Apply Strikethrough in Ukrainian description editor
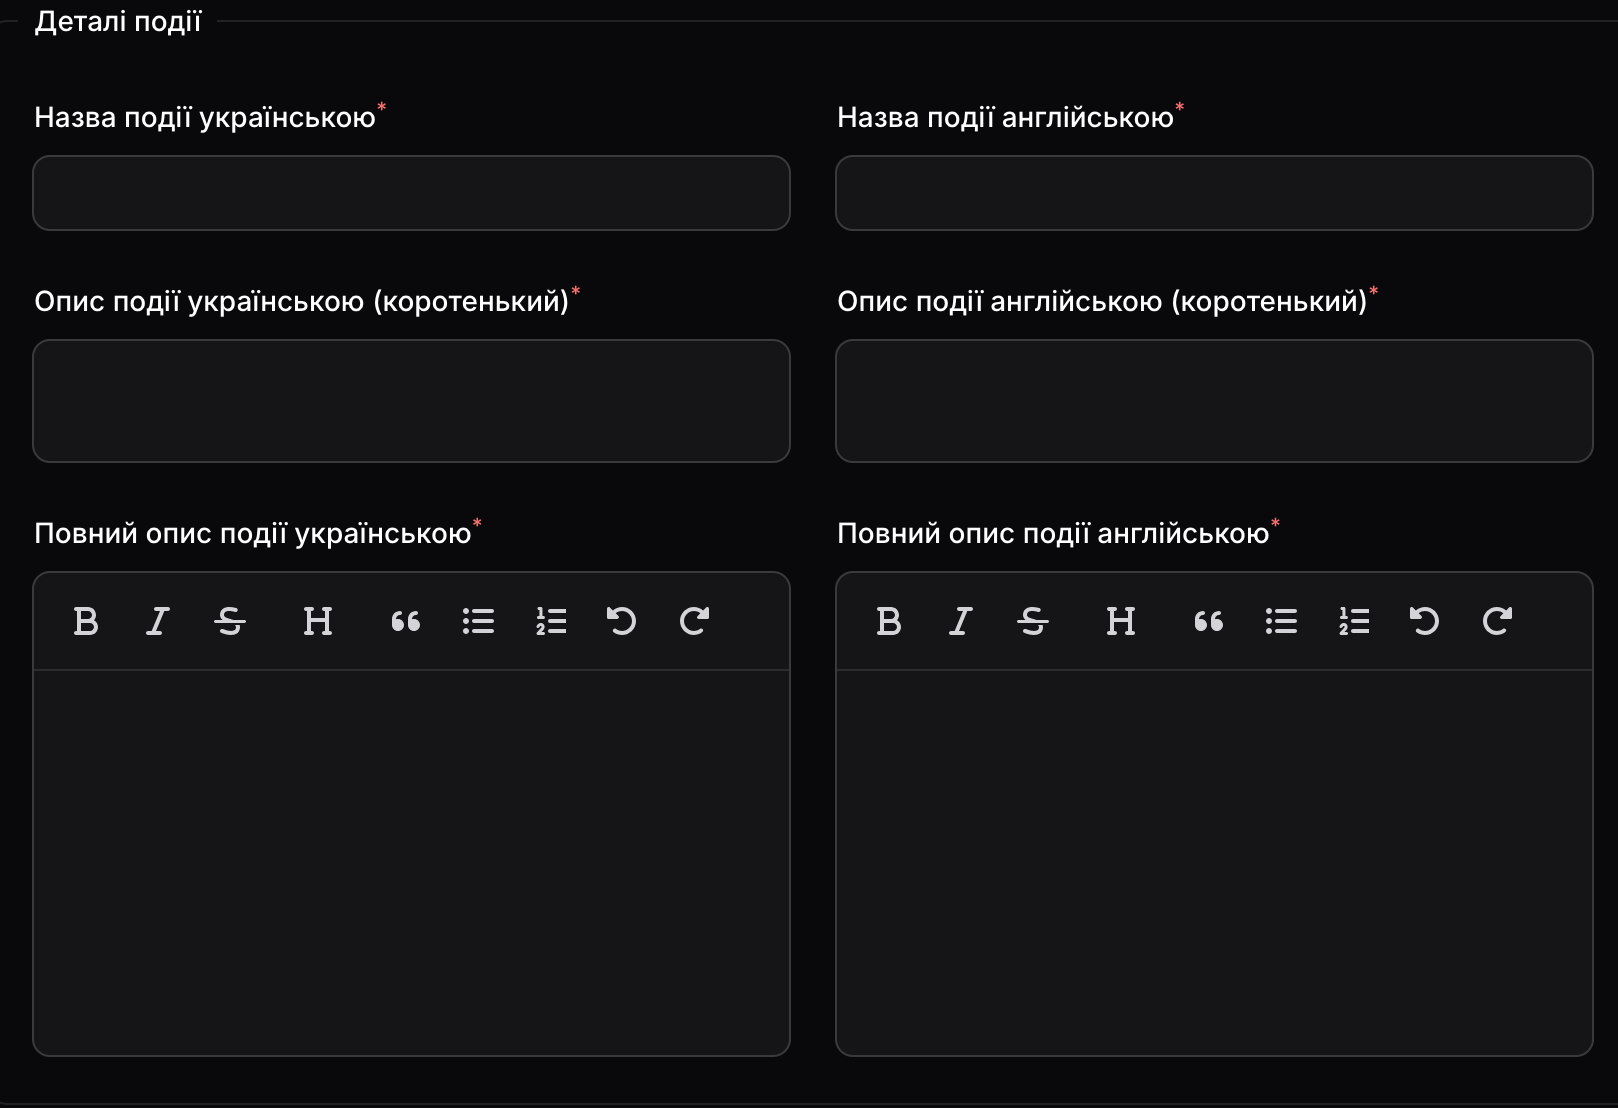 tap(230, 621)
